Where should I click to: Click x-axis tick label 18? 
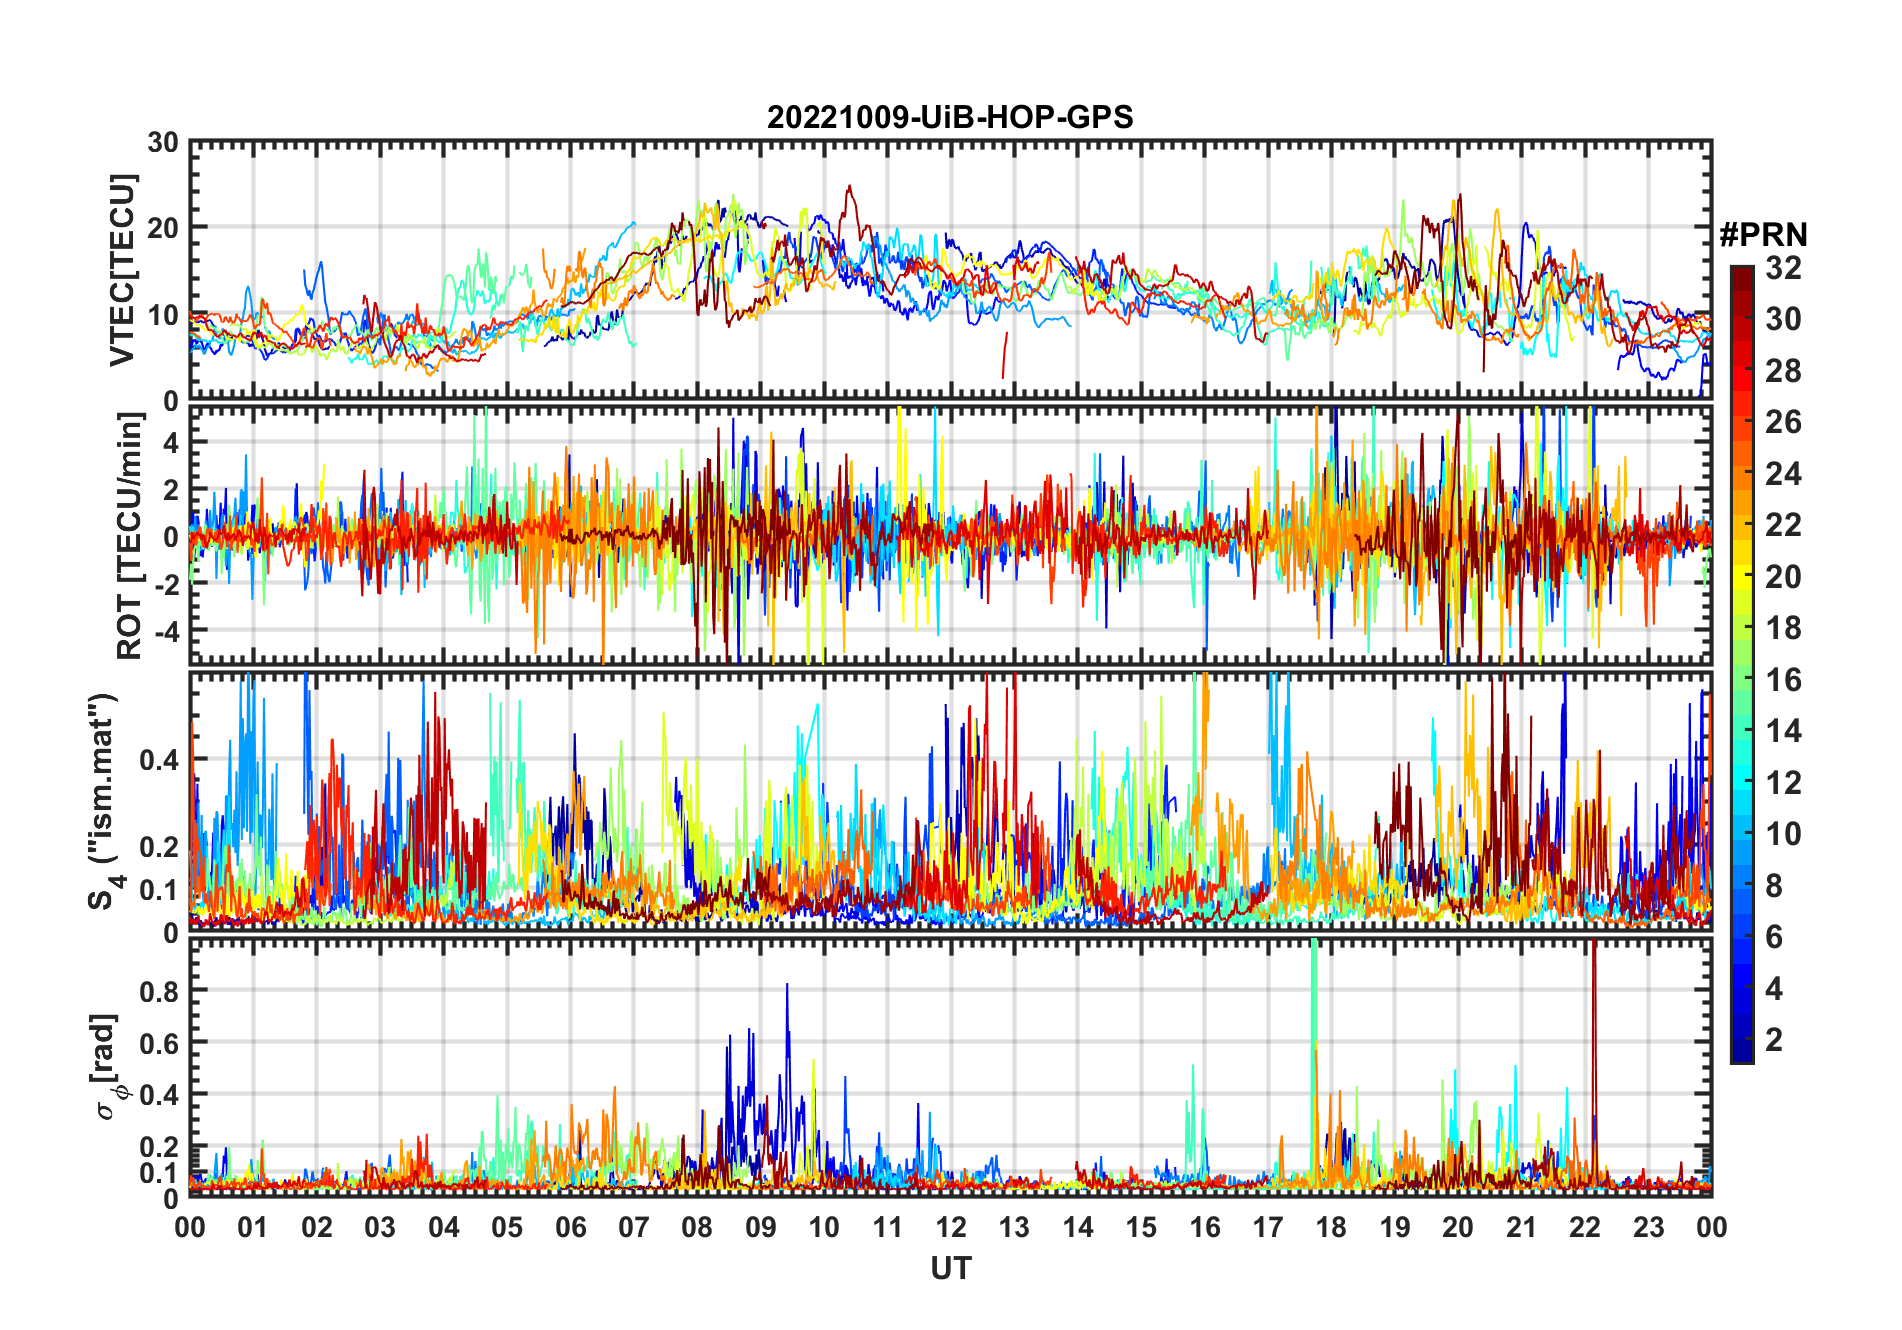pos(1331,1227)
